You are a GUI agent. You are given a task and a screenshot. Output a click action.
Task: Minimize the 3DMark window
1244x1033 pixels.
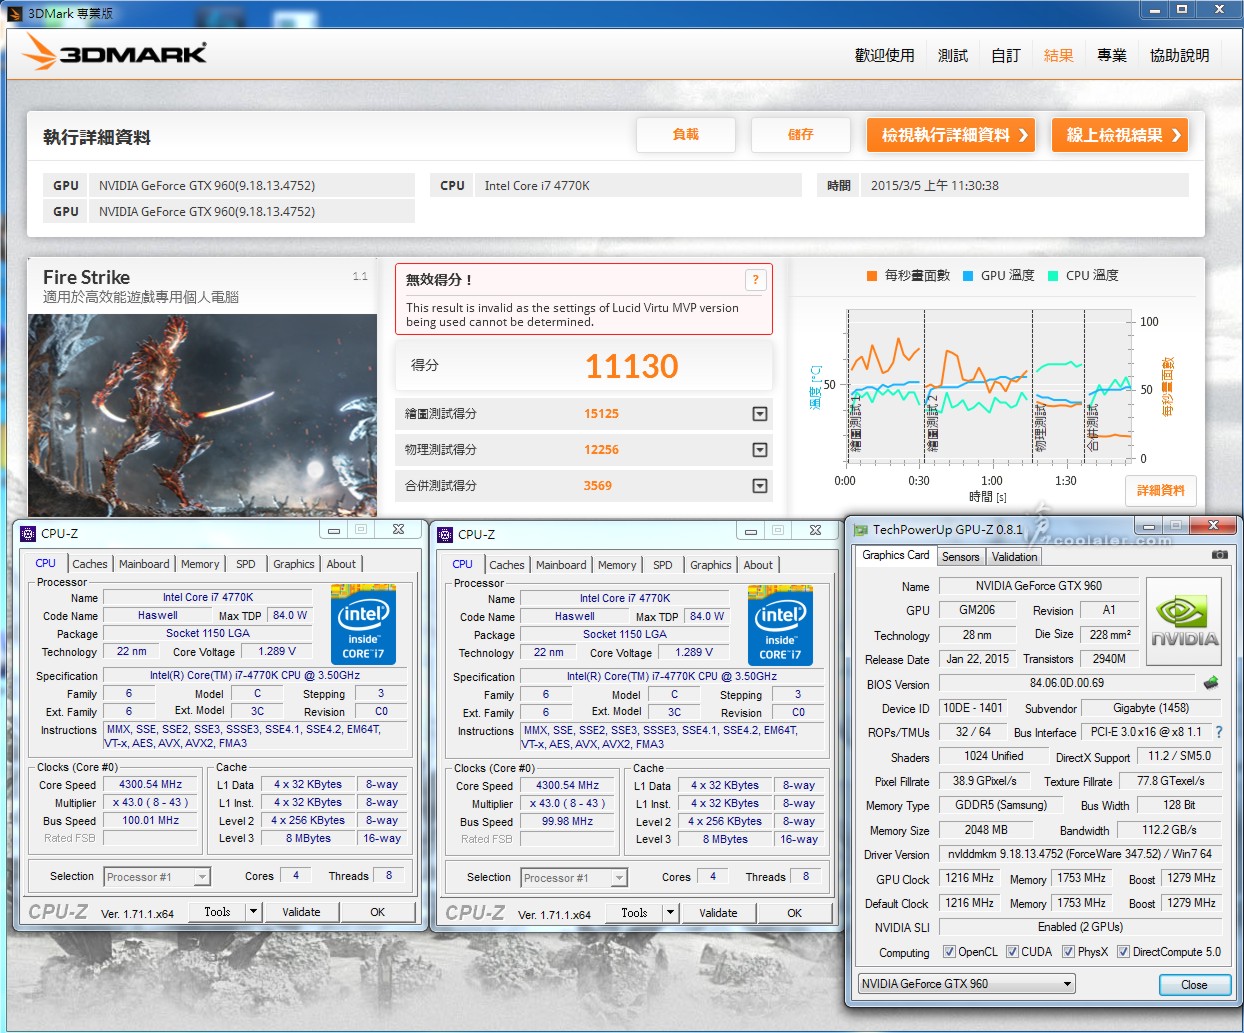click(x=1155, y=10)
